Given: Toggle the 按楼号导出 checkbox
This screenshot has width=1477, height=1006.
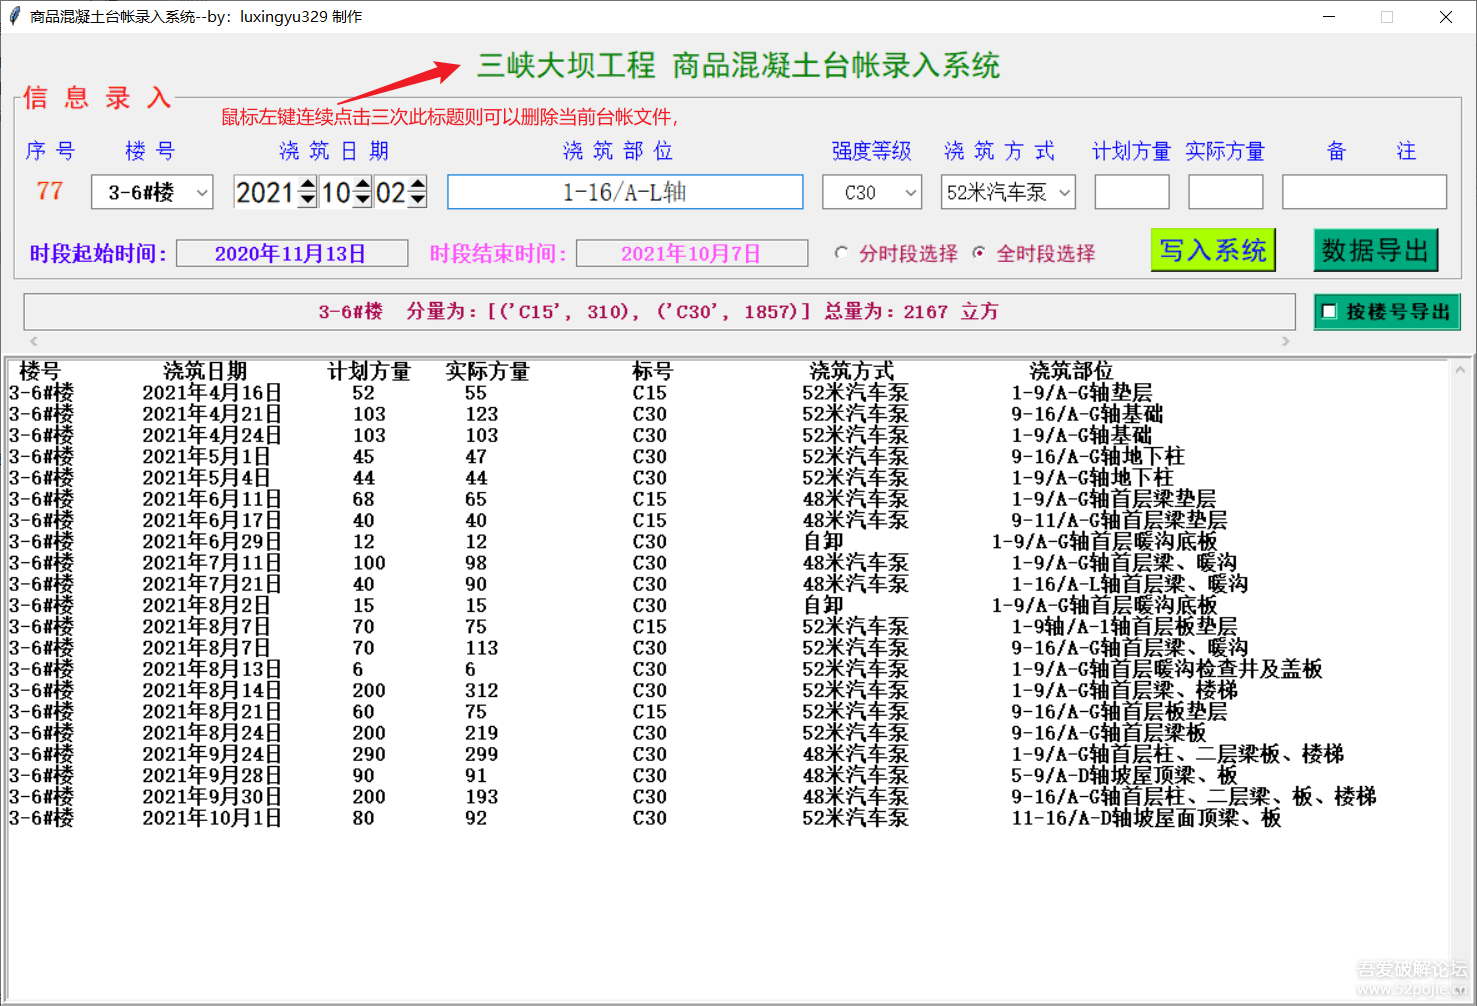Looking at the screenshot, I should tap(1329, 312).
